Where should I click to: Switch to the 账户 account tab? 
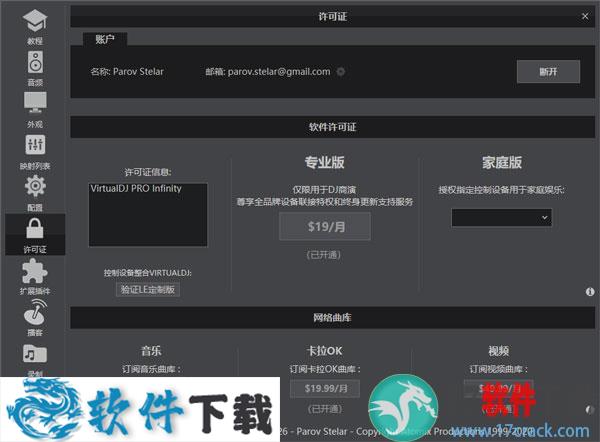pos(105,39)
